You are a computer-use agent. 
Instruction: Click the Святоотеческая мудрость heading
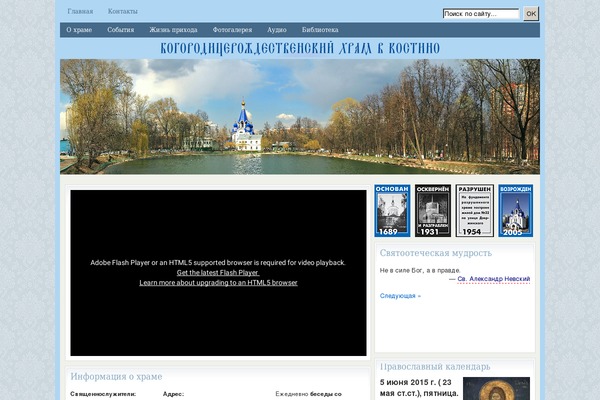[x=436, y=253]
